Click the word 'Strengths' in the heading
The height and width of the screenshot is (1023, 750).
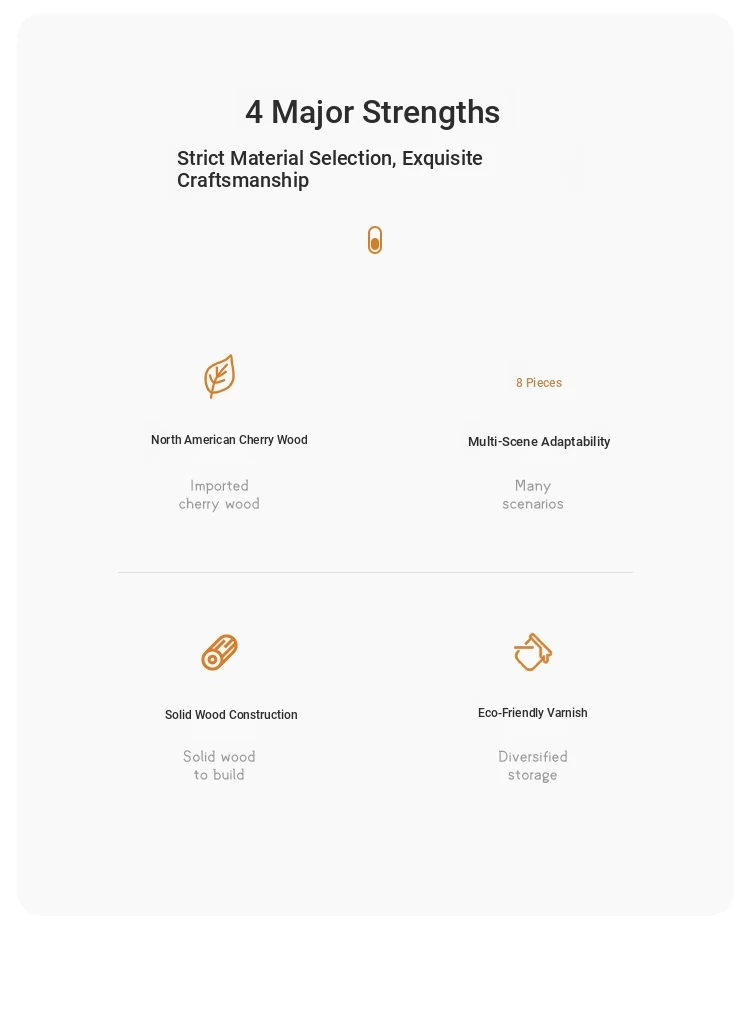coord(431,112)
